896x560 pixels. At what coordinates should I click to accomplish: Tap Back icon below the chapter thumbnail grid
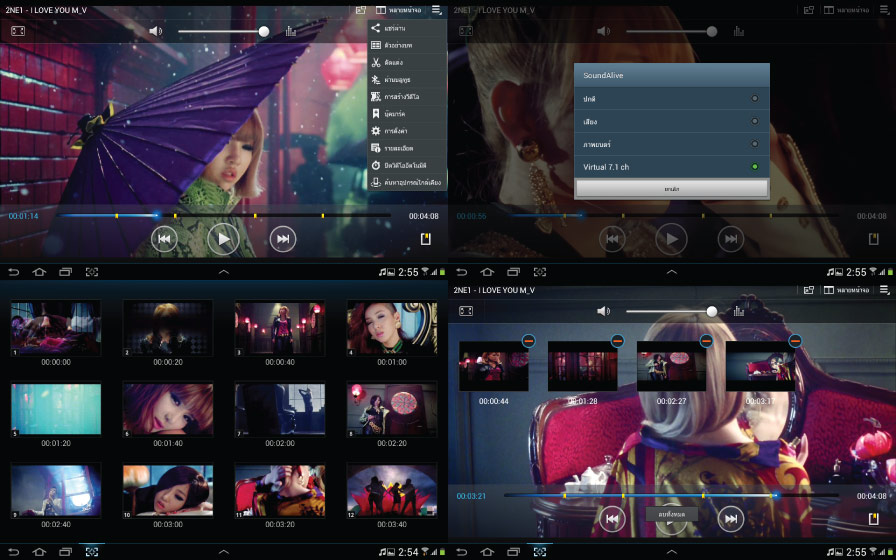tap(14, 552)
